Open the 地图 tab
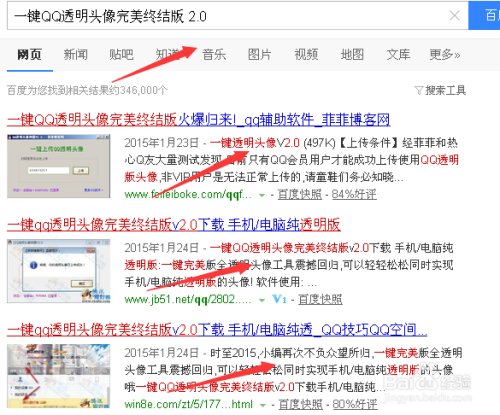This screenshot has height=415, width=500. tap(352, 54)
